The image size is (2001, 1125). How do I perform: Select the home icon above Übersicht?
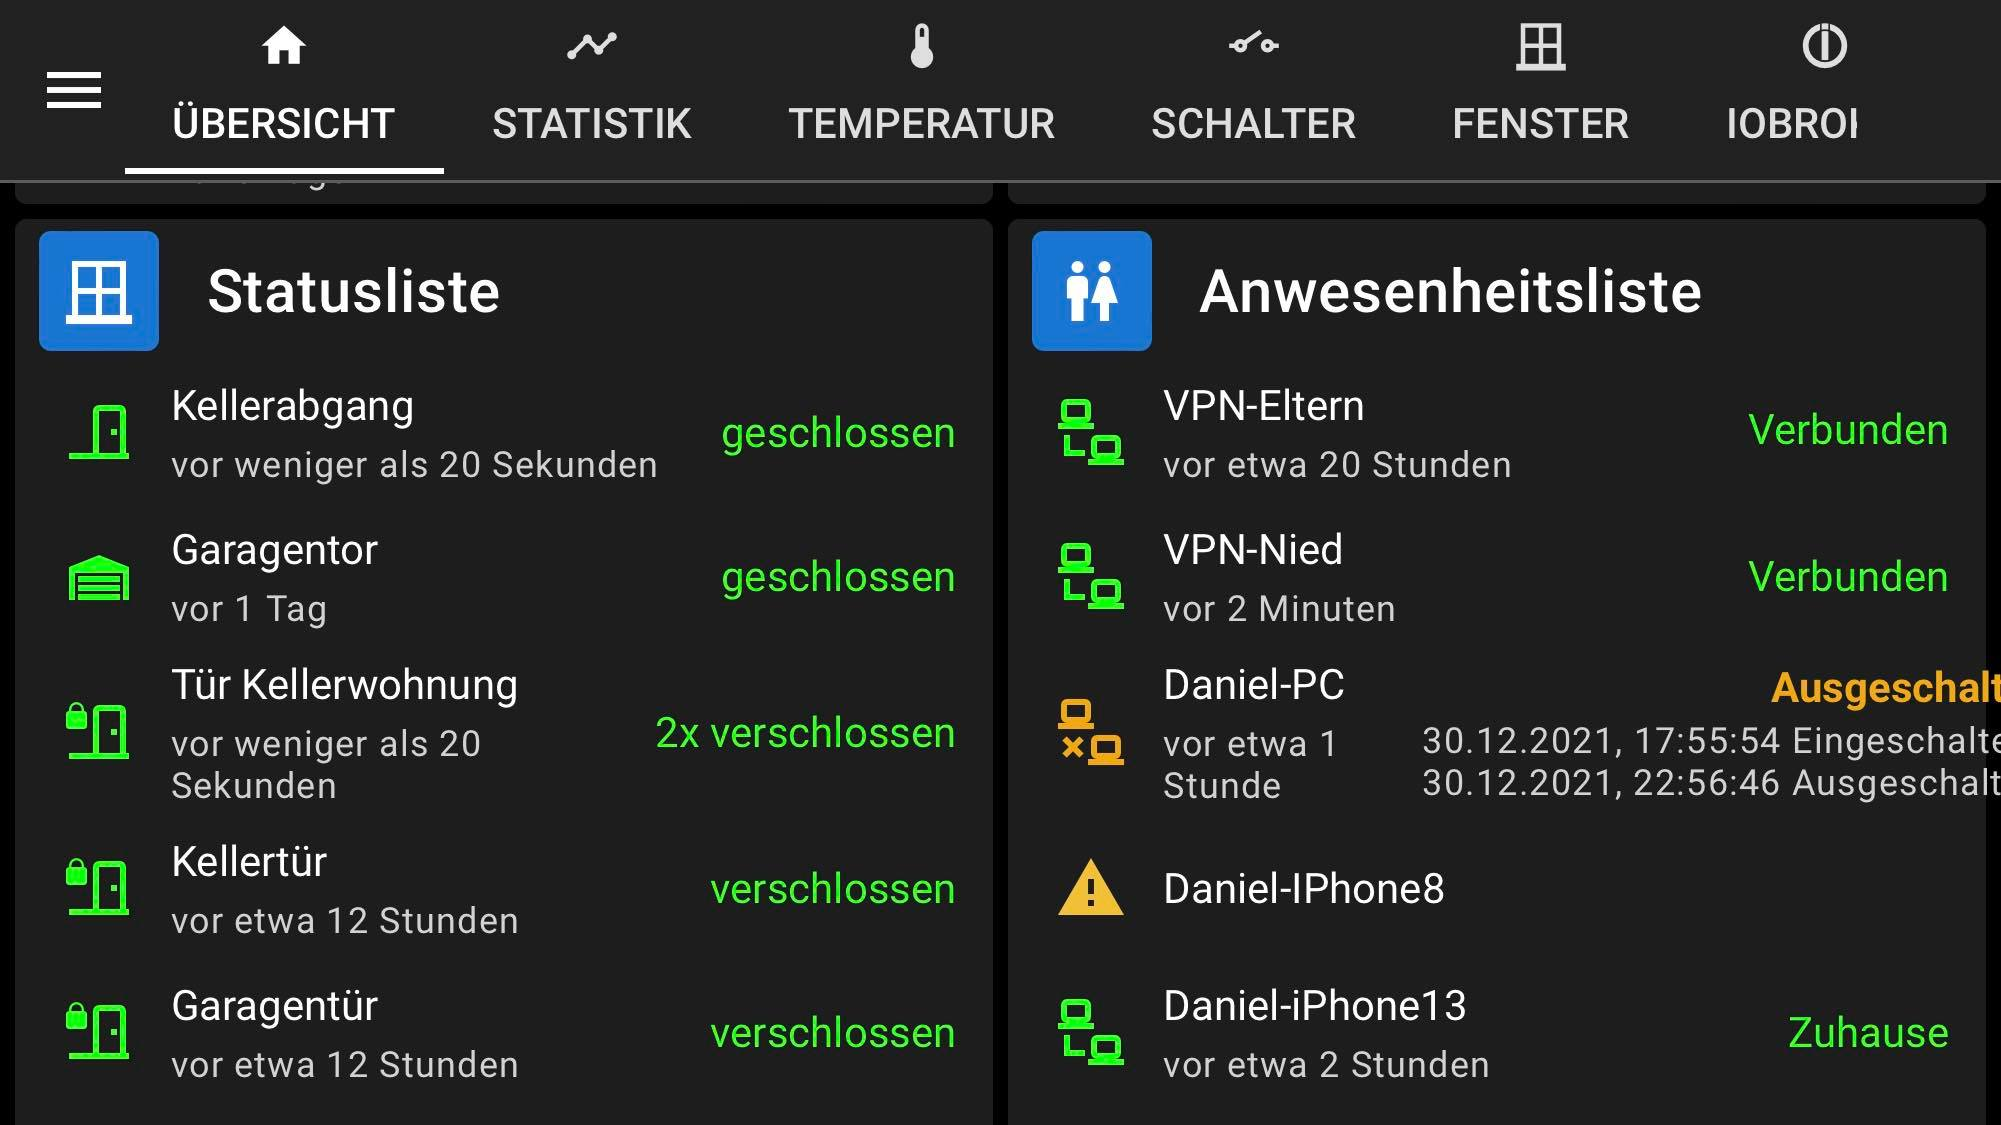click(283, 45)
